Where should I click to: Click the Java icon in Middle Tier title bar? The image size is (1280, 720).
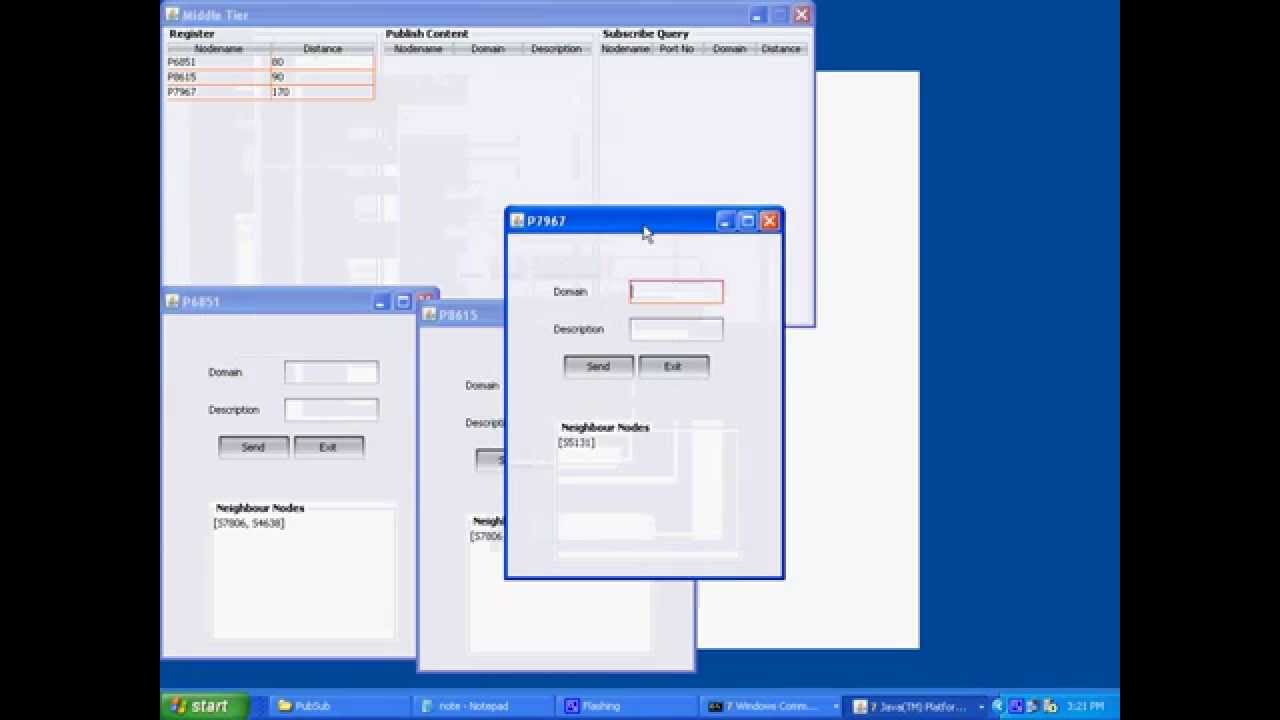tap(173, 15)
